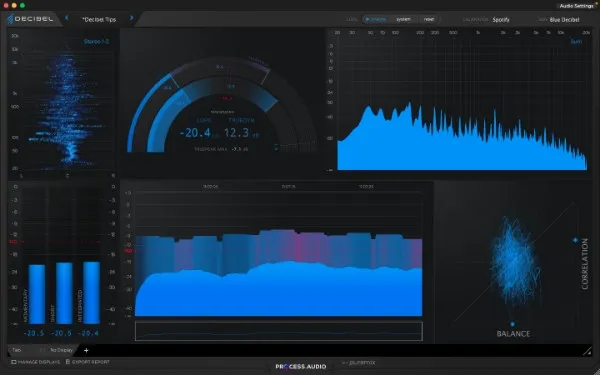Switch to the No Display tab
Viewport: 600px width, 375px height.
61,350
